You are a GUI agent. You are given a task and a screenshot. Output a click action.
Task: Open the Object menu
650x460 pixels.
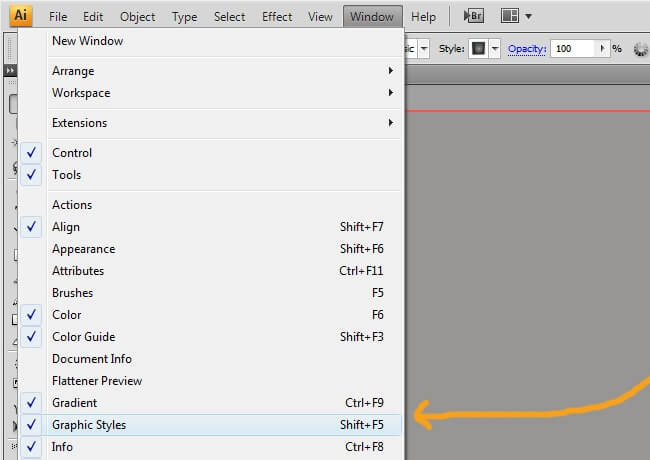pos(137,17)
